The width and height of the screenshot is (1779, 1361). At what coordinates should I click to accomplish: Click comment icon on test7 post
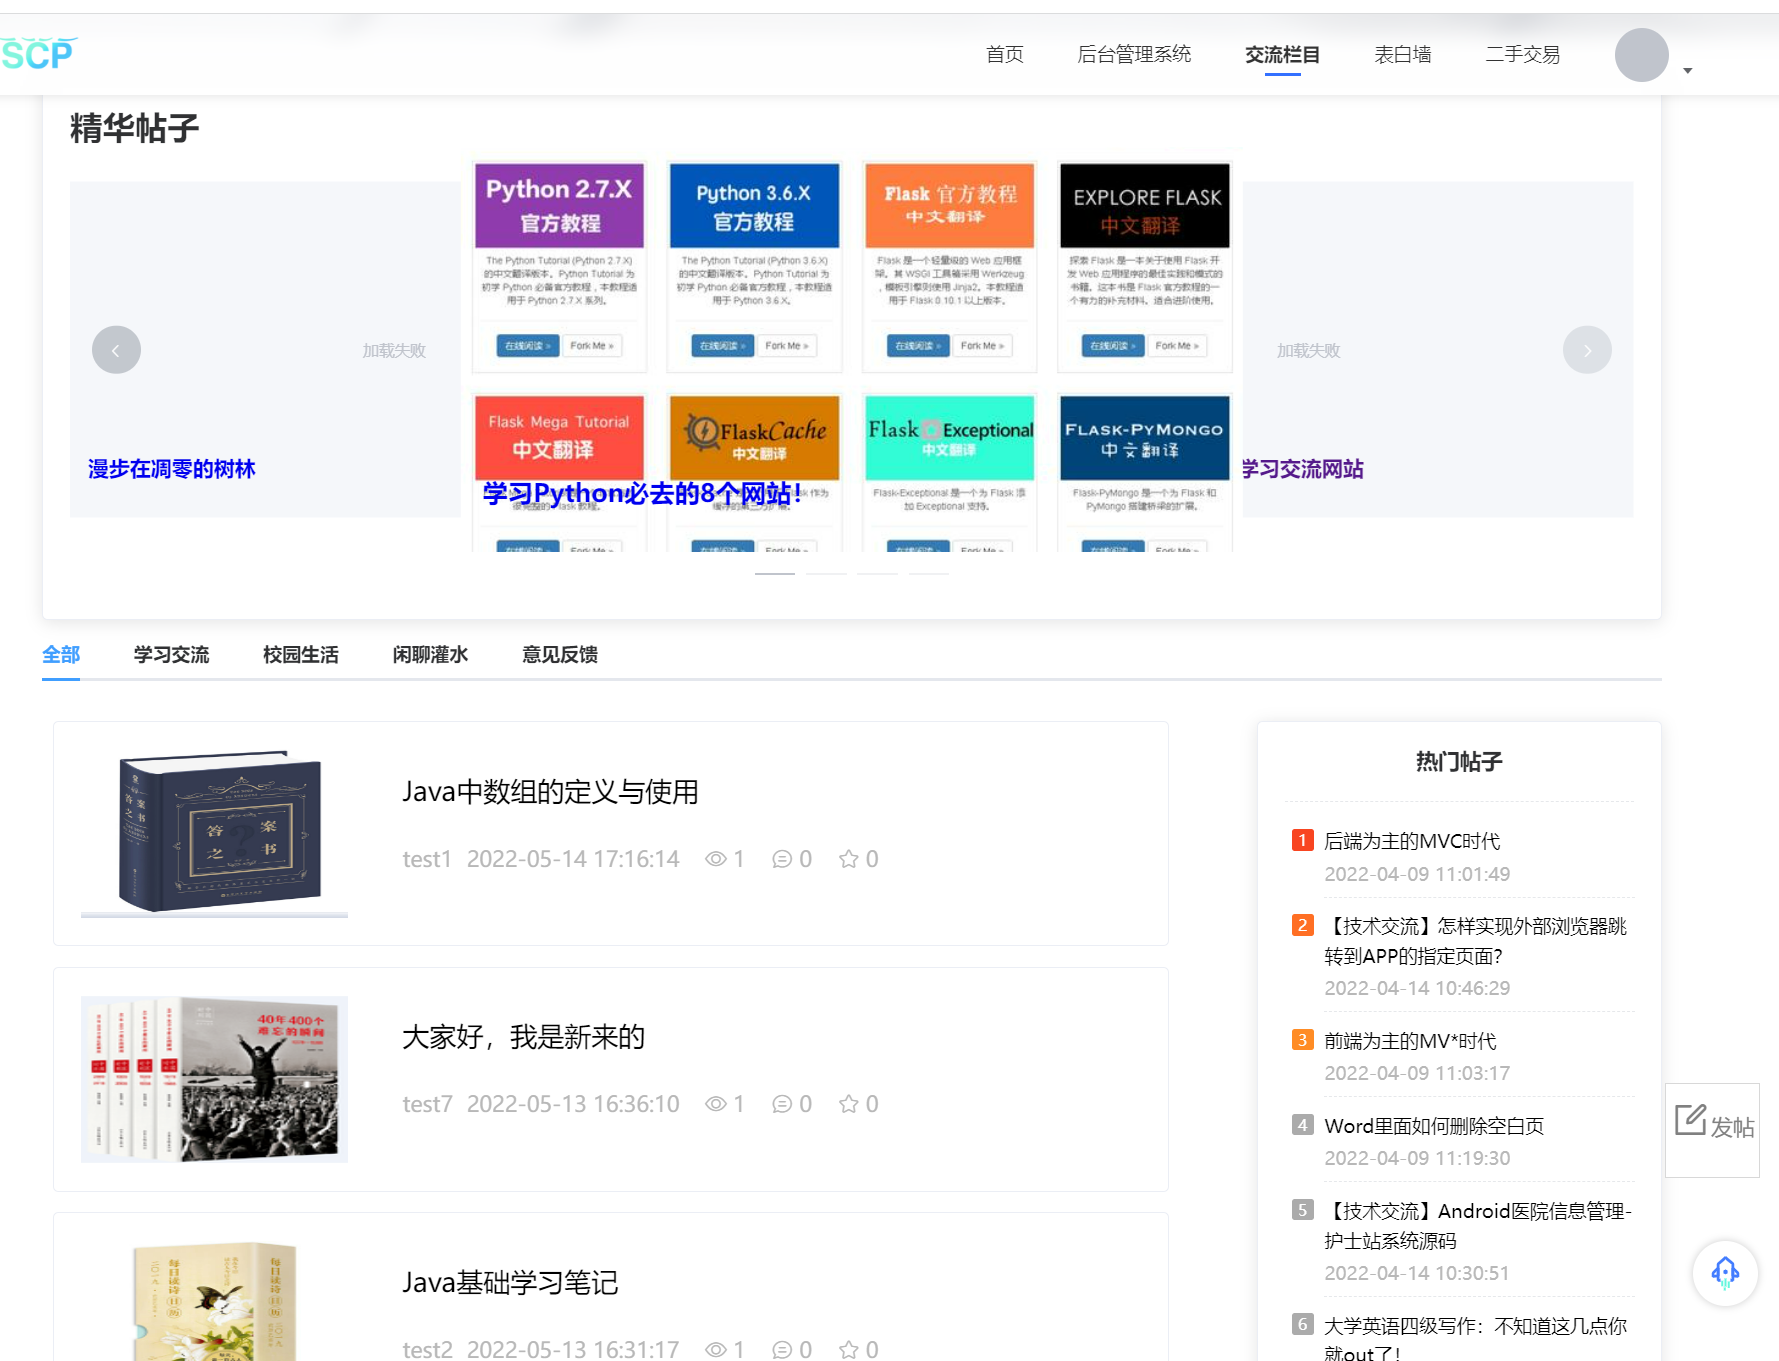coord(782,1104)
